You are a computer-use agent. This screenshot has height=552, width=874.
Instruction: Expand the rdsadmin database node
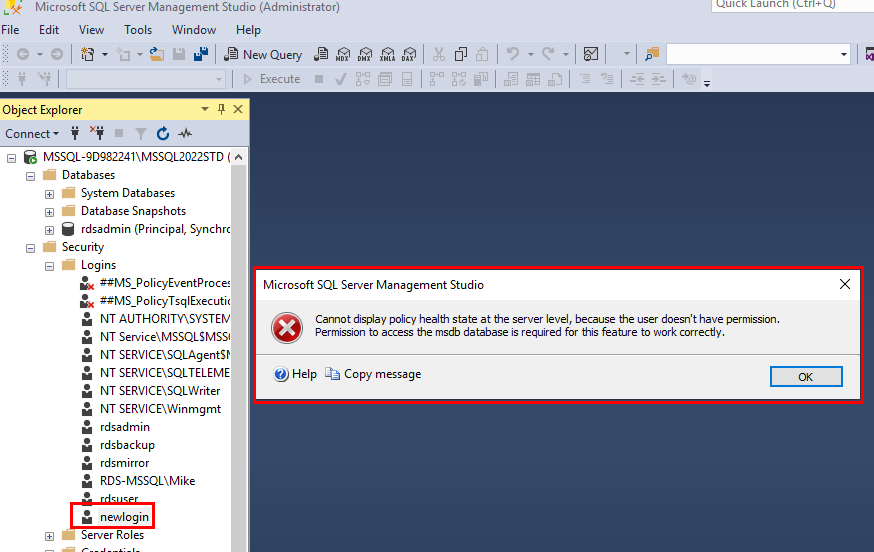tap(49, 230)
